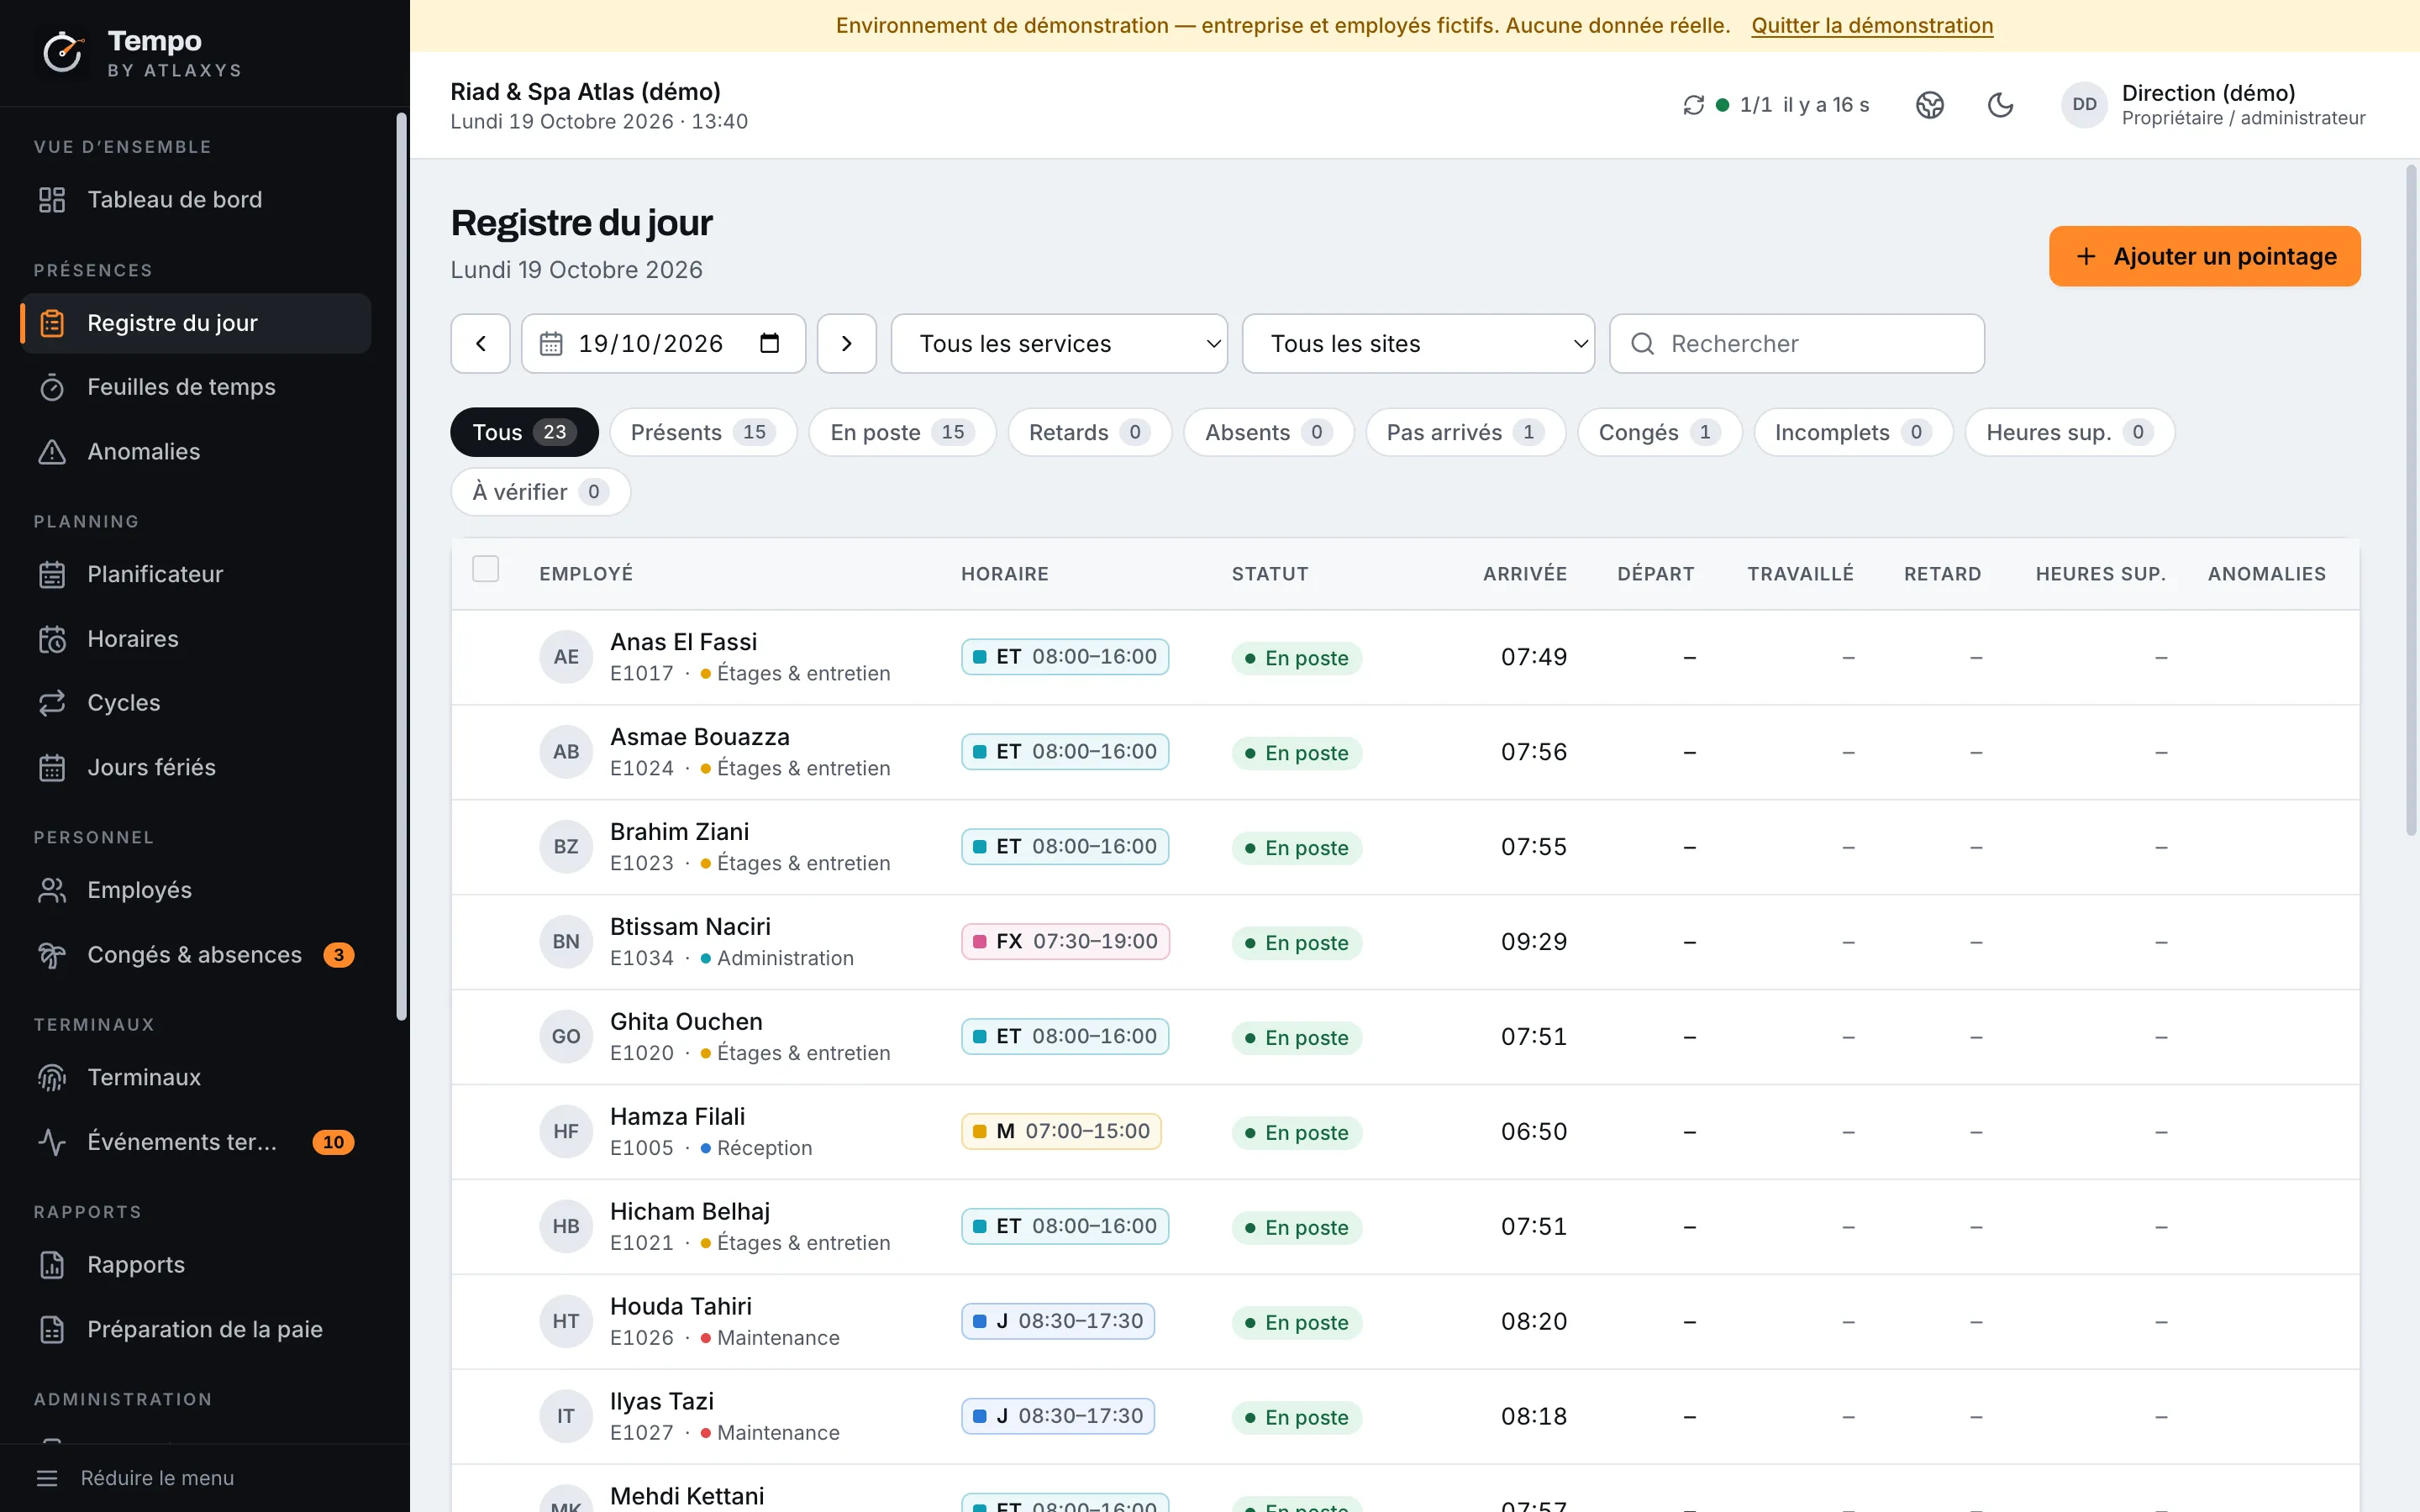The image size is (2420, 1512).
Task: Select the Incomplets filter tab
Action: tap(1853, 432)
